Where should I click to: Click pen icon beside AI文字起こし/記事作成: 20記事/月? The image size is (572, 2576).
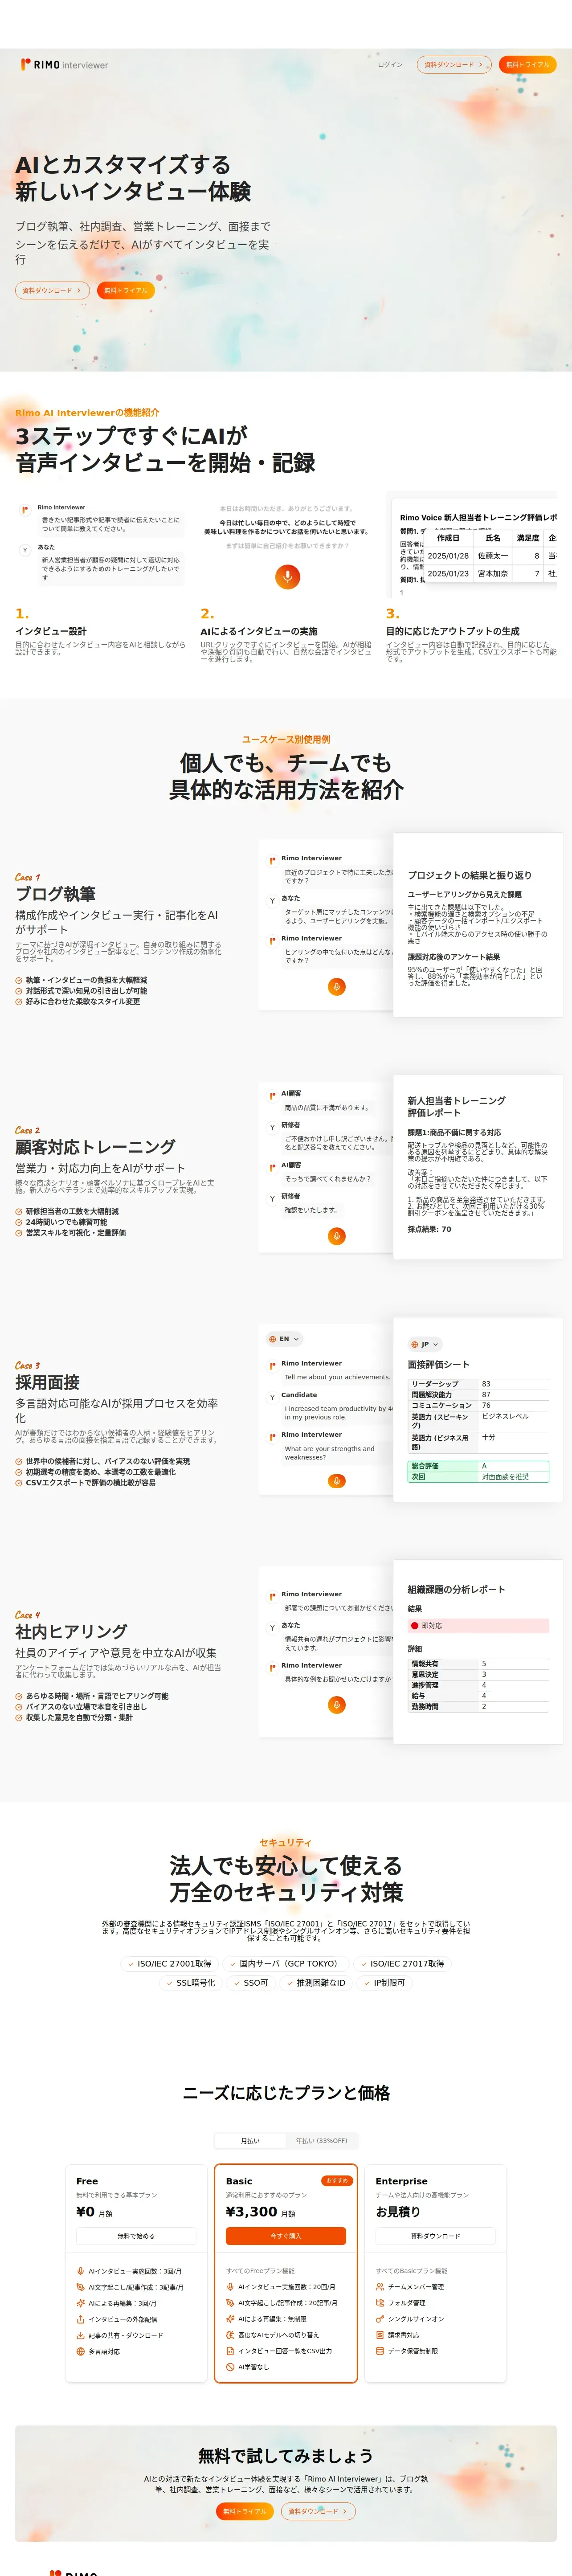(230, 2303)
